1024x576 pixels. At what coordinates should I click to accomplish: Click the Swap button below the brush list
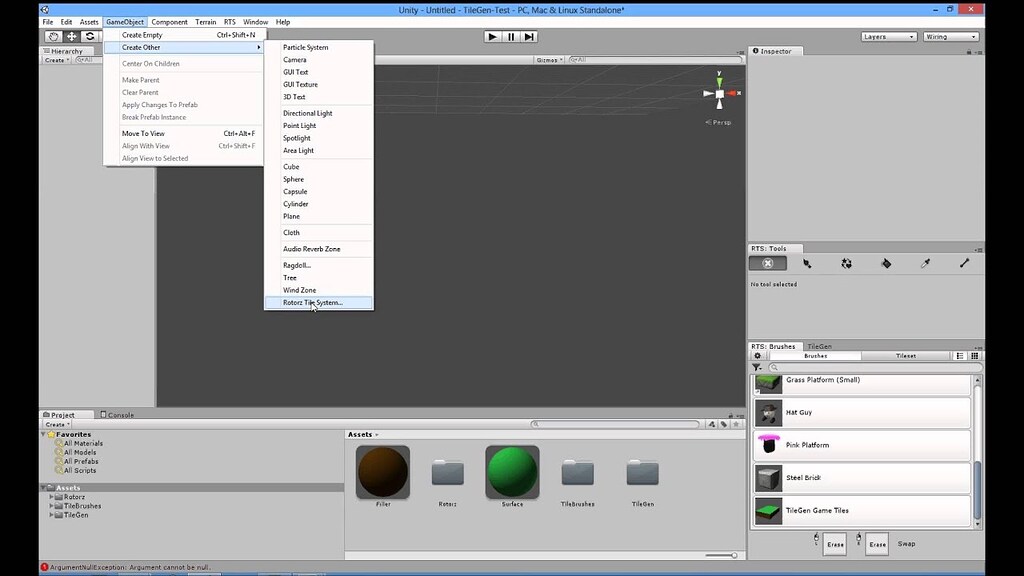coord(906,544)
